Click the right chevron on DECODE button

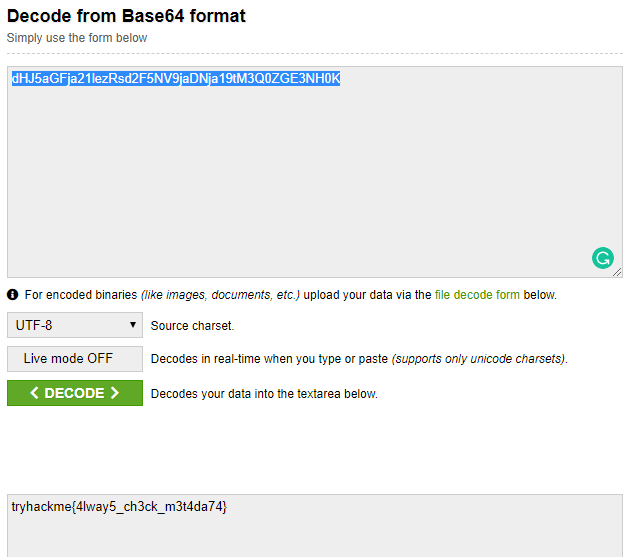(115, 393)
